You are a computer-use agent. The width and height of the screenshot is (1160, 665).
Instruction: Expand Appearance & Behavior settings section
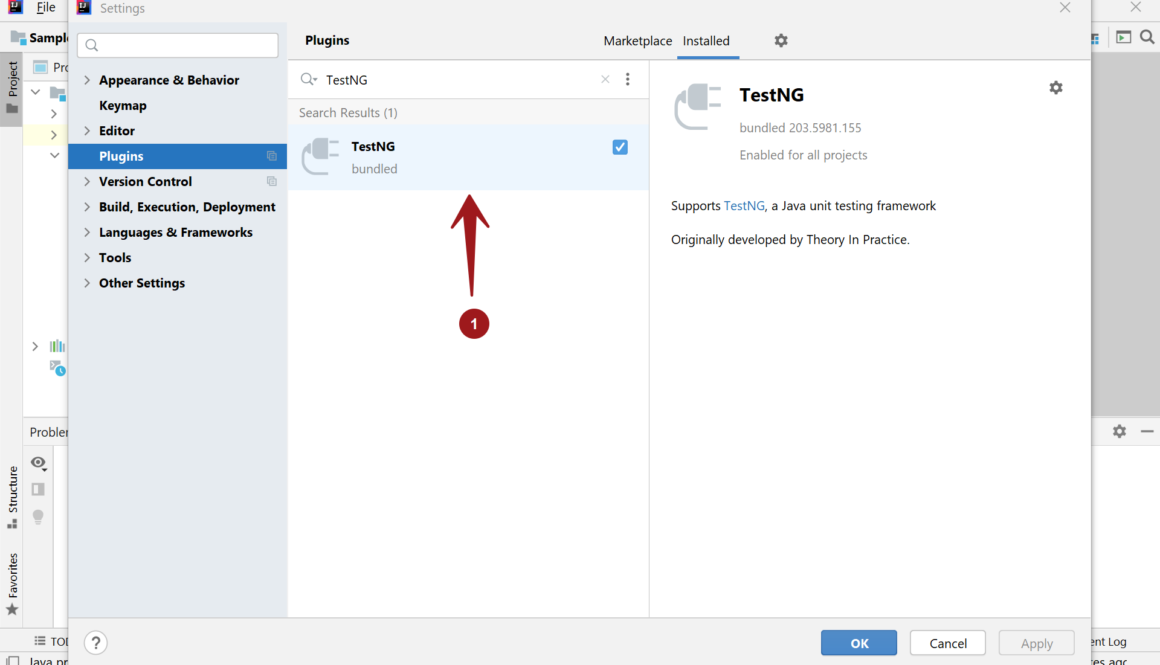coord(87,81)
